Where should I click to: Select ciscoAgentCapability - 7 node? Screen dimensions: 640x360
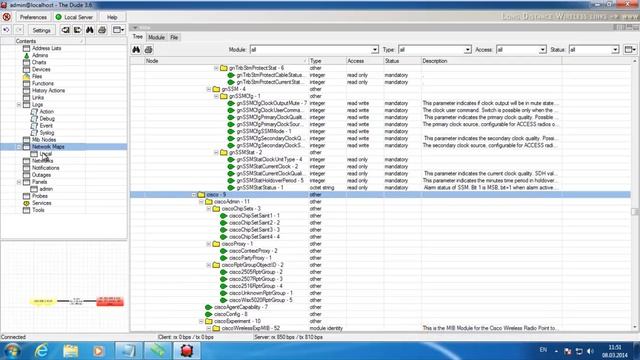[241, 307]
